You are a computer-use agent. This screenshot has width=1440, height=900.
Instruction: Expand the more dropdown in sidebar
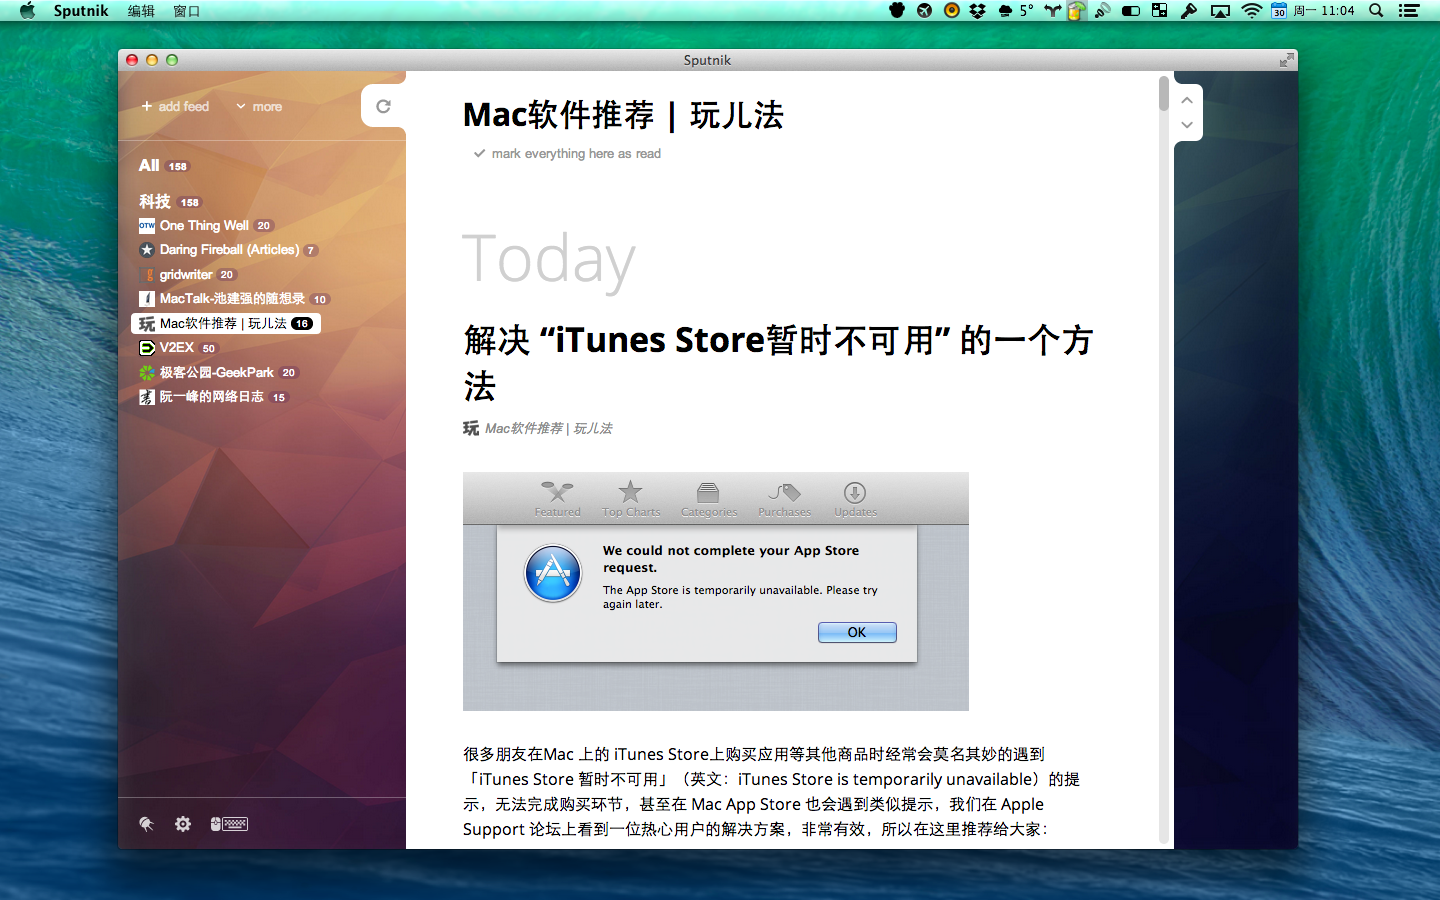pos(259,106)
